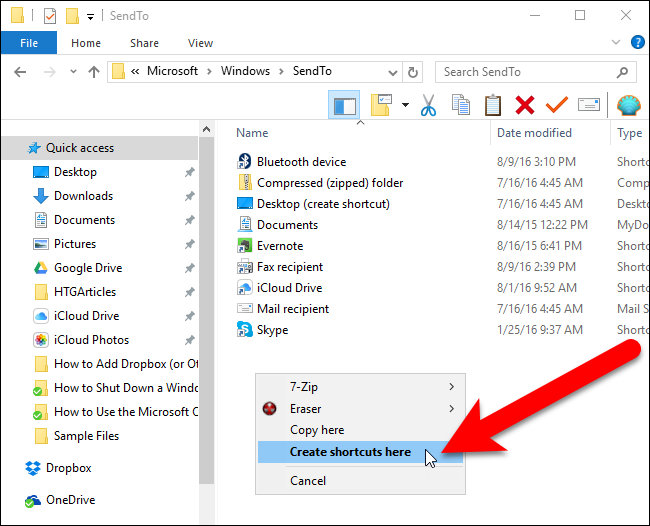Open the View ribbon tab
This screenshot has width=650, height=526.
point(200,43)
